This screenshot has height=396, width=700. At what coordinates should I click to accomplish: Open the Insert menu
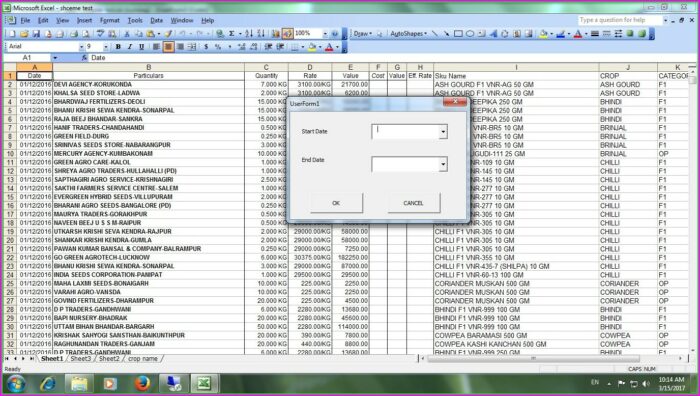point(84,20)
